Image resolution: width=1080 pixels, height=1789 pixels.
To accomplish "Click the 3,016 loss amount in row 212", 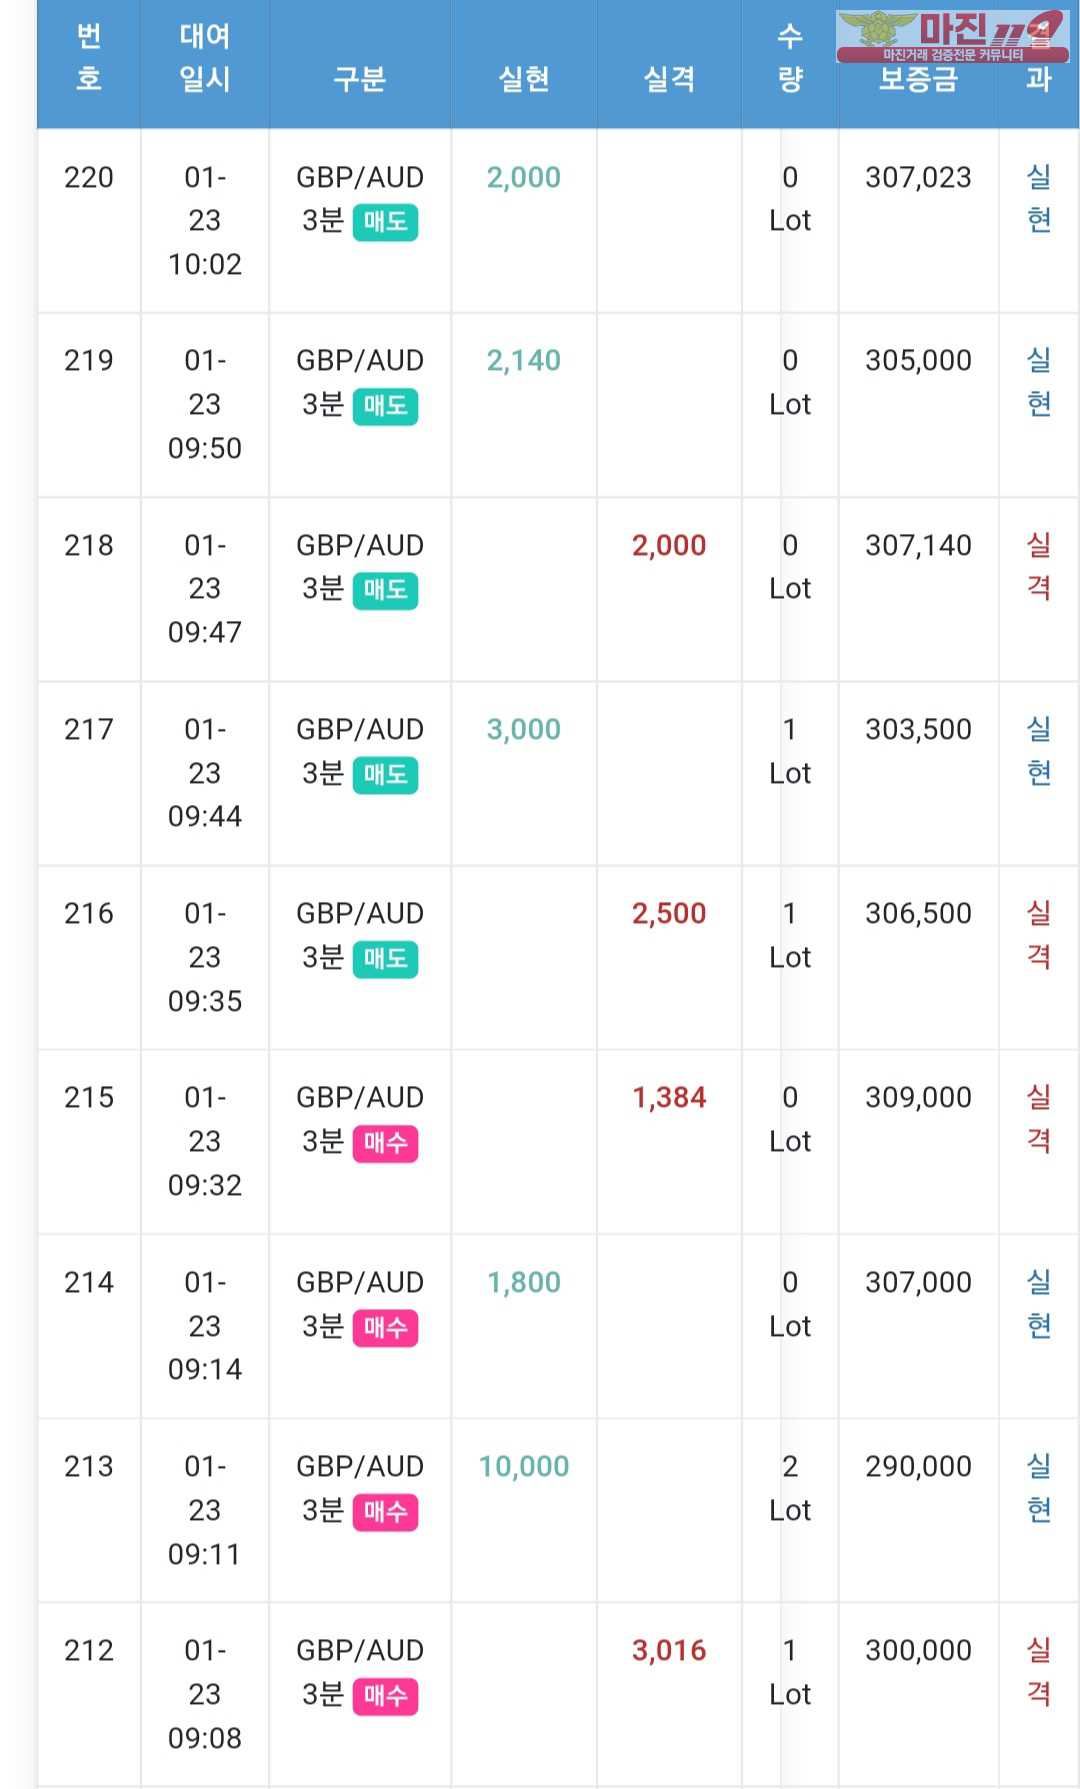I will click(669, 1650).
